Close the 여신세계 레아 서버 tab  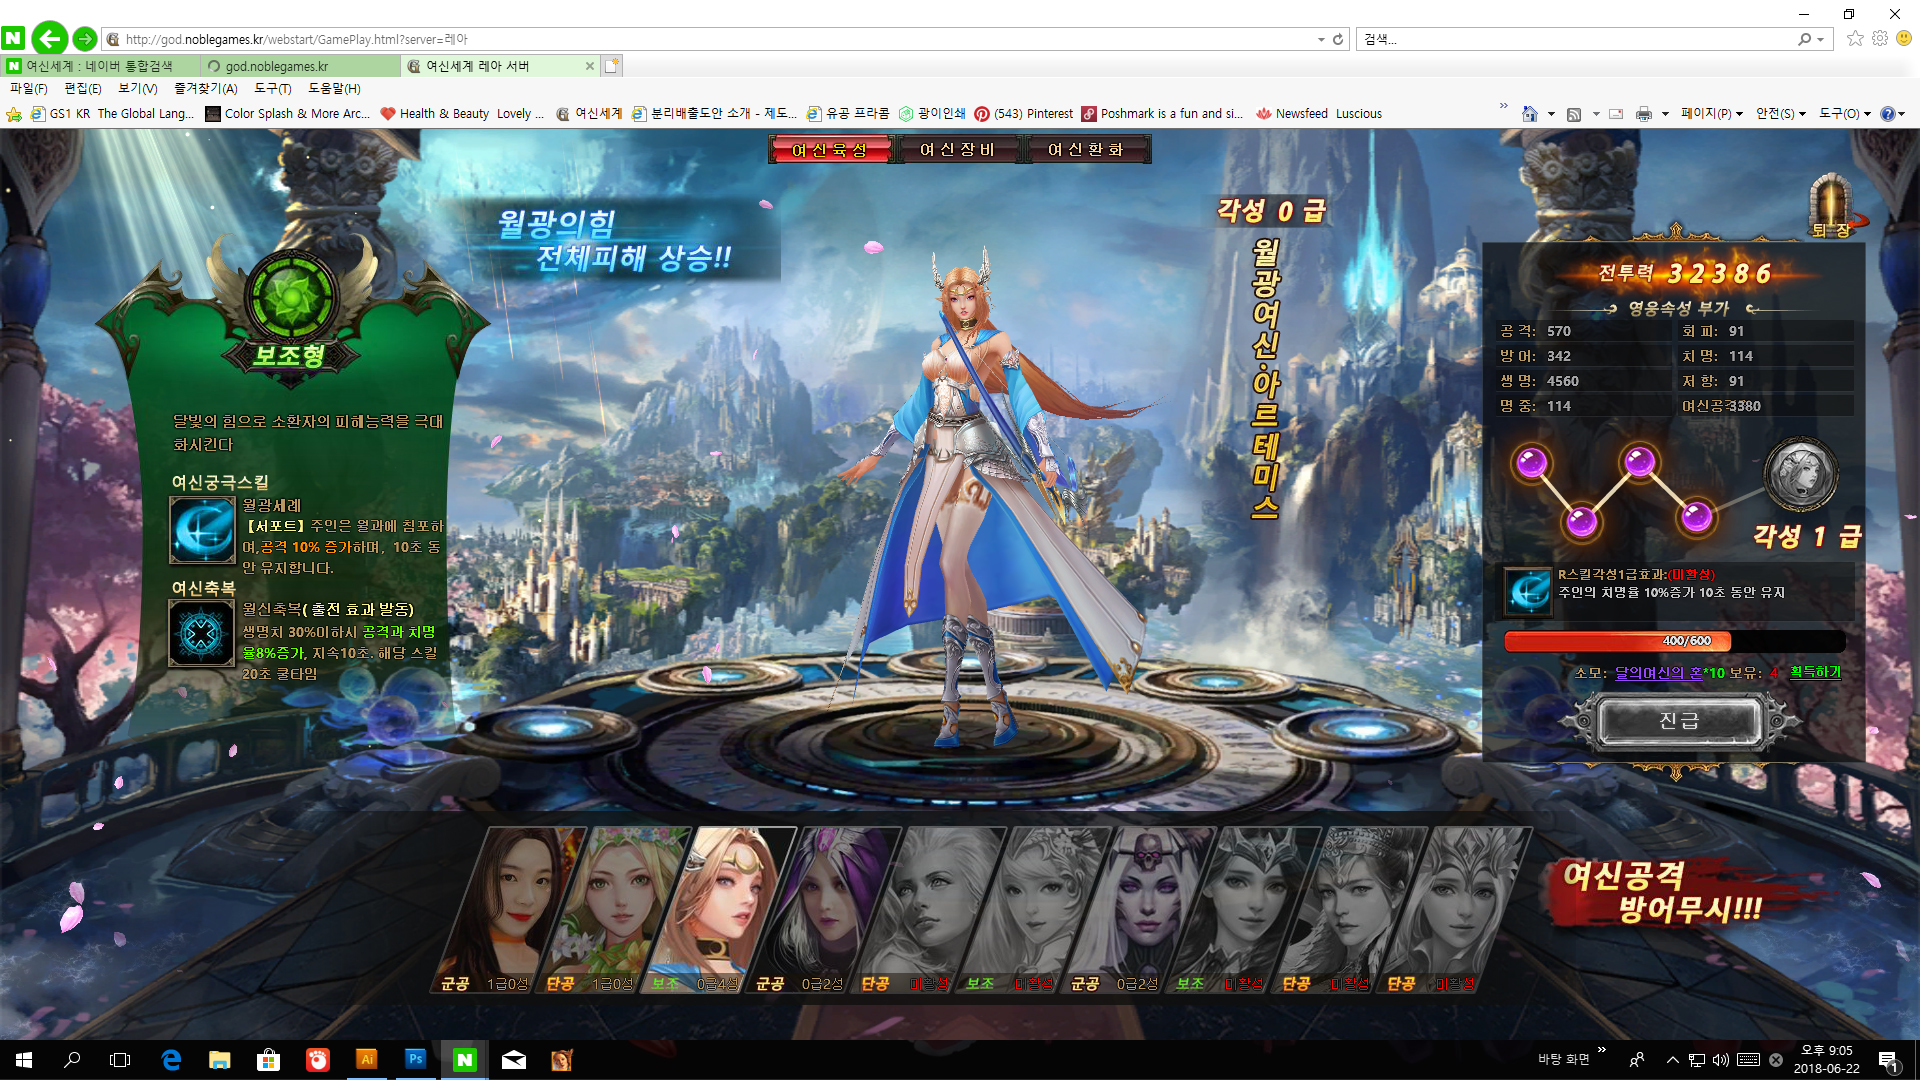(590, 66)
